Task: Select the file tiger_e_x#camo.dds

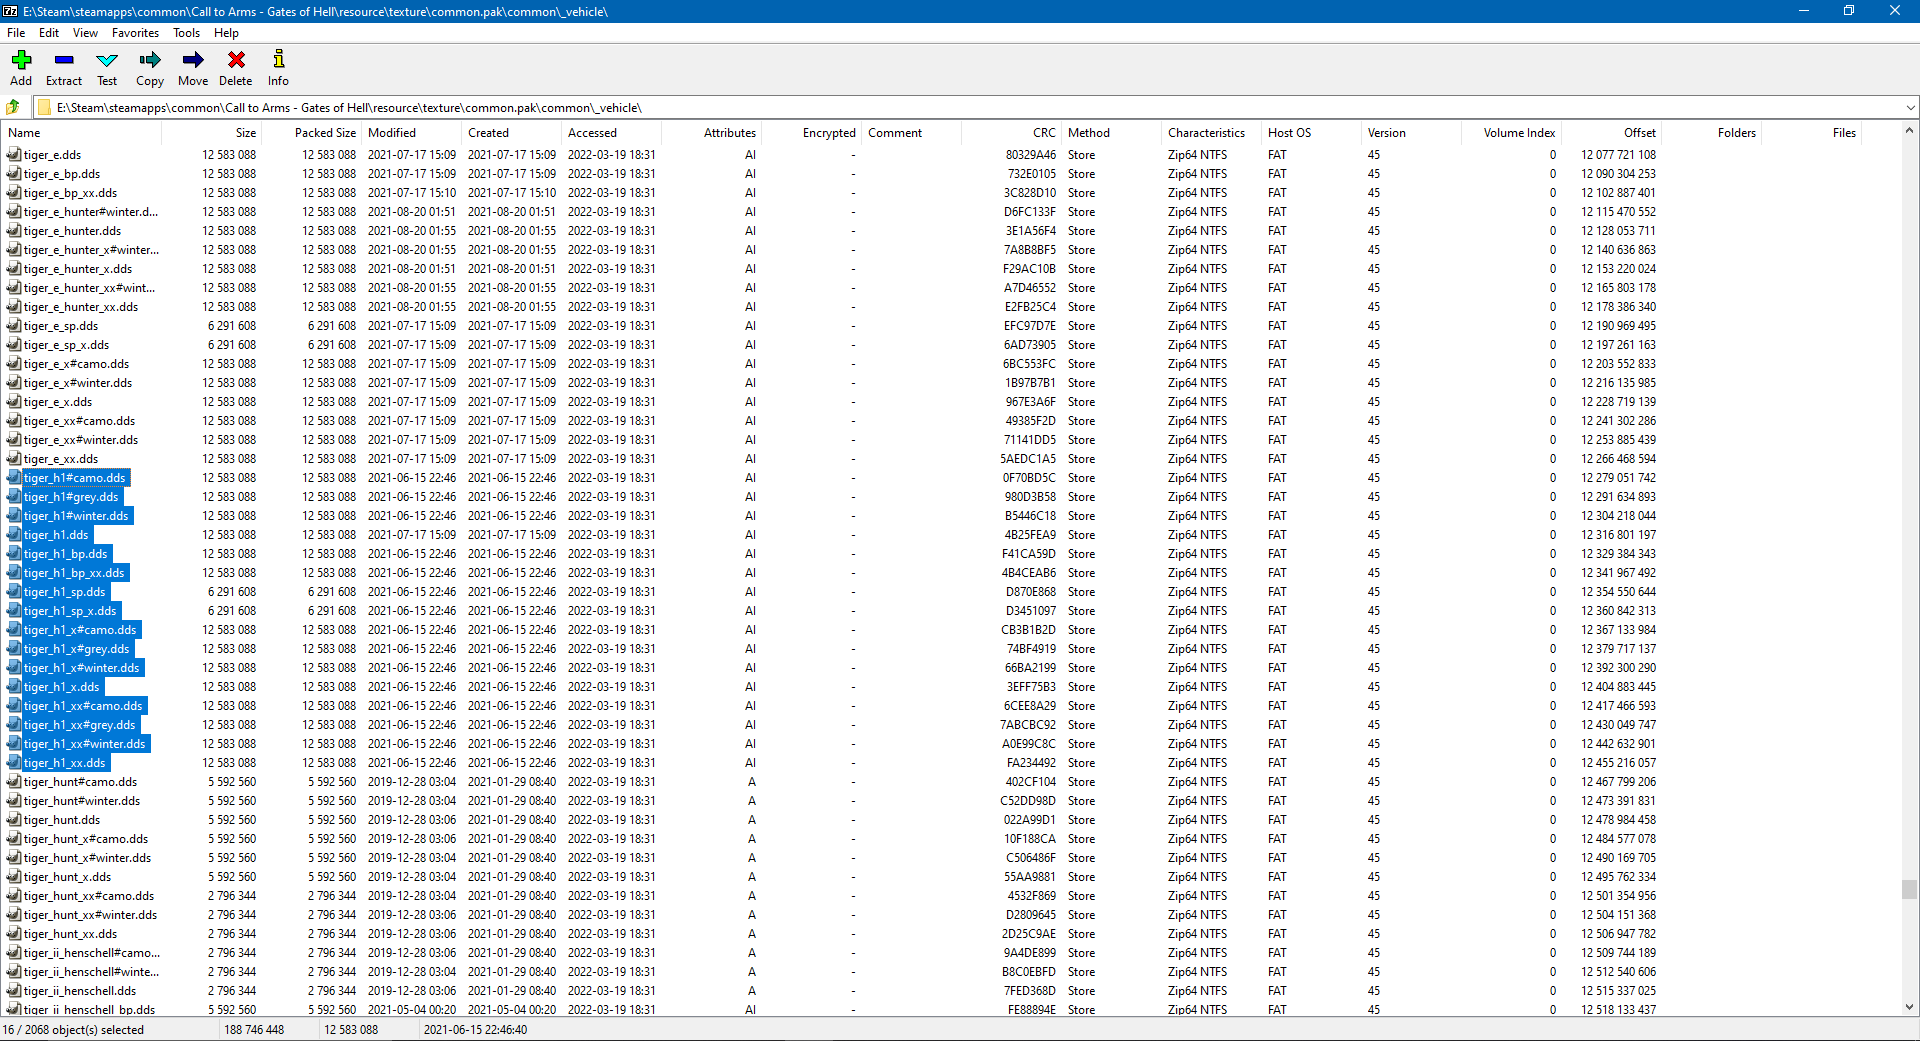Action: (x=76, y=364)
